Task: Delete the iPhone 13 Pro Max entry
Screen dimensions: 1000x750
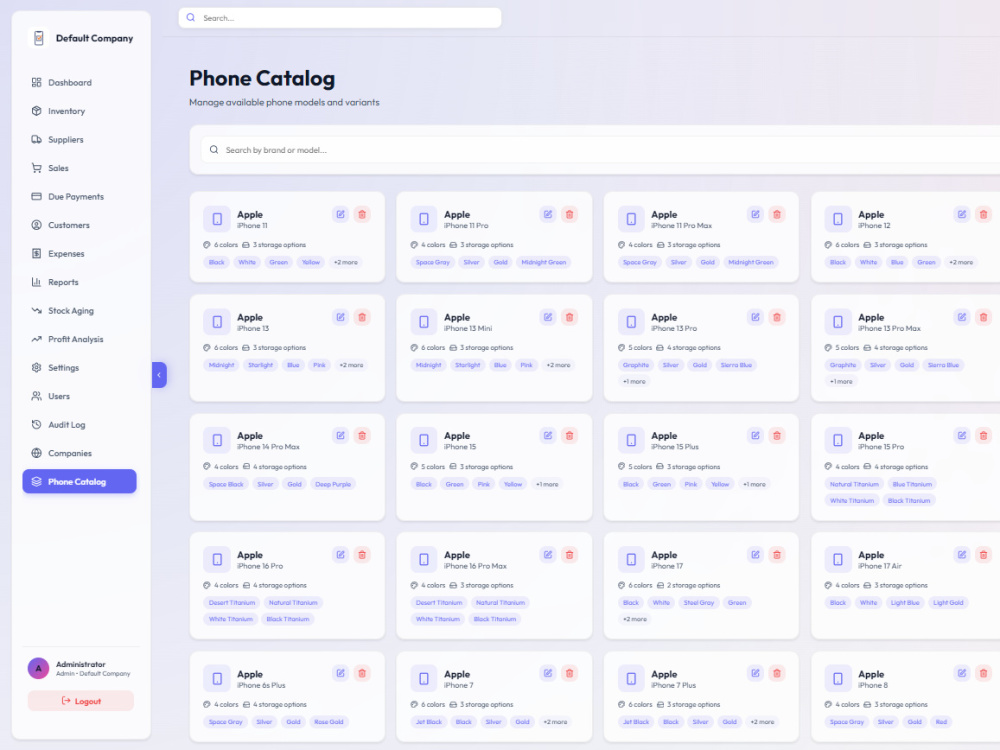Action: tap(983, 317)
